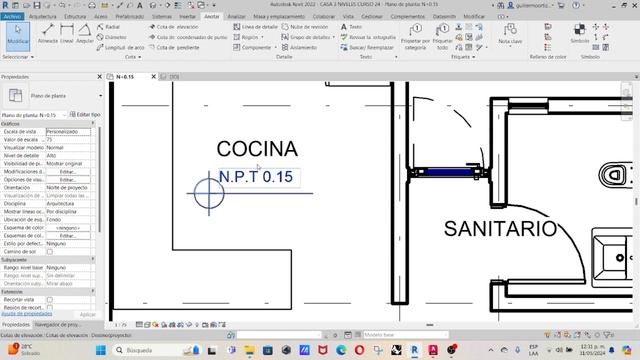Activate Cota de pendiente tool
640x360 pixels.
(x=174, y=47)
